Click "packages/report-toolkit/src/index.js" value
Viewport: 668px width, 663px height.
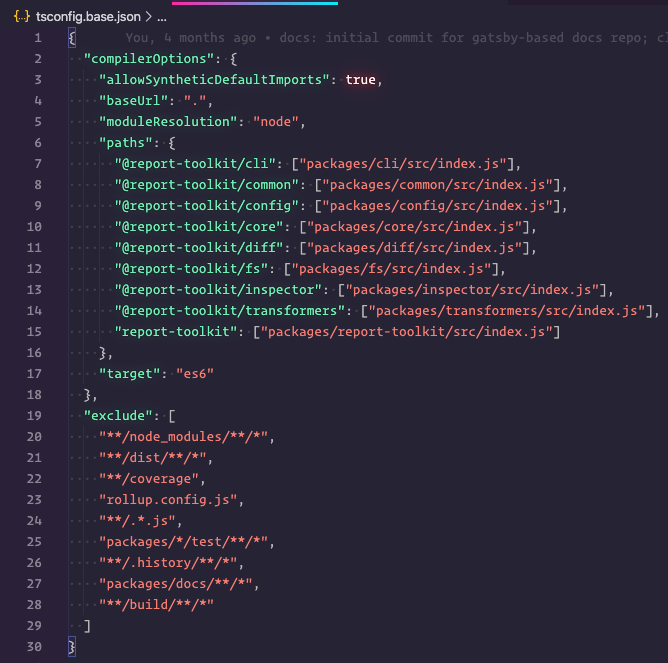tap(407, 332)
